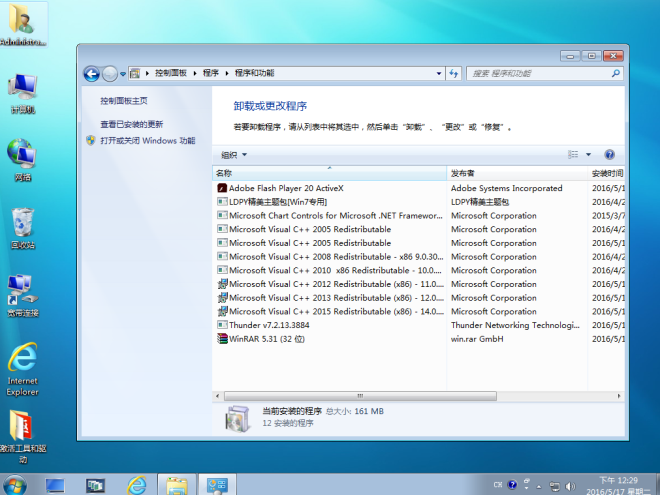Click the installed programs icon in details pane
Image resolution: width=660 pixels, height=495 pixels.
[x=237, y=419]
